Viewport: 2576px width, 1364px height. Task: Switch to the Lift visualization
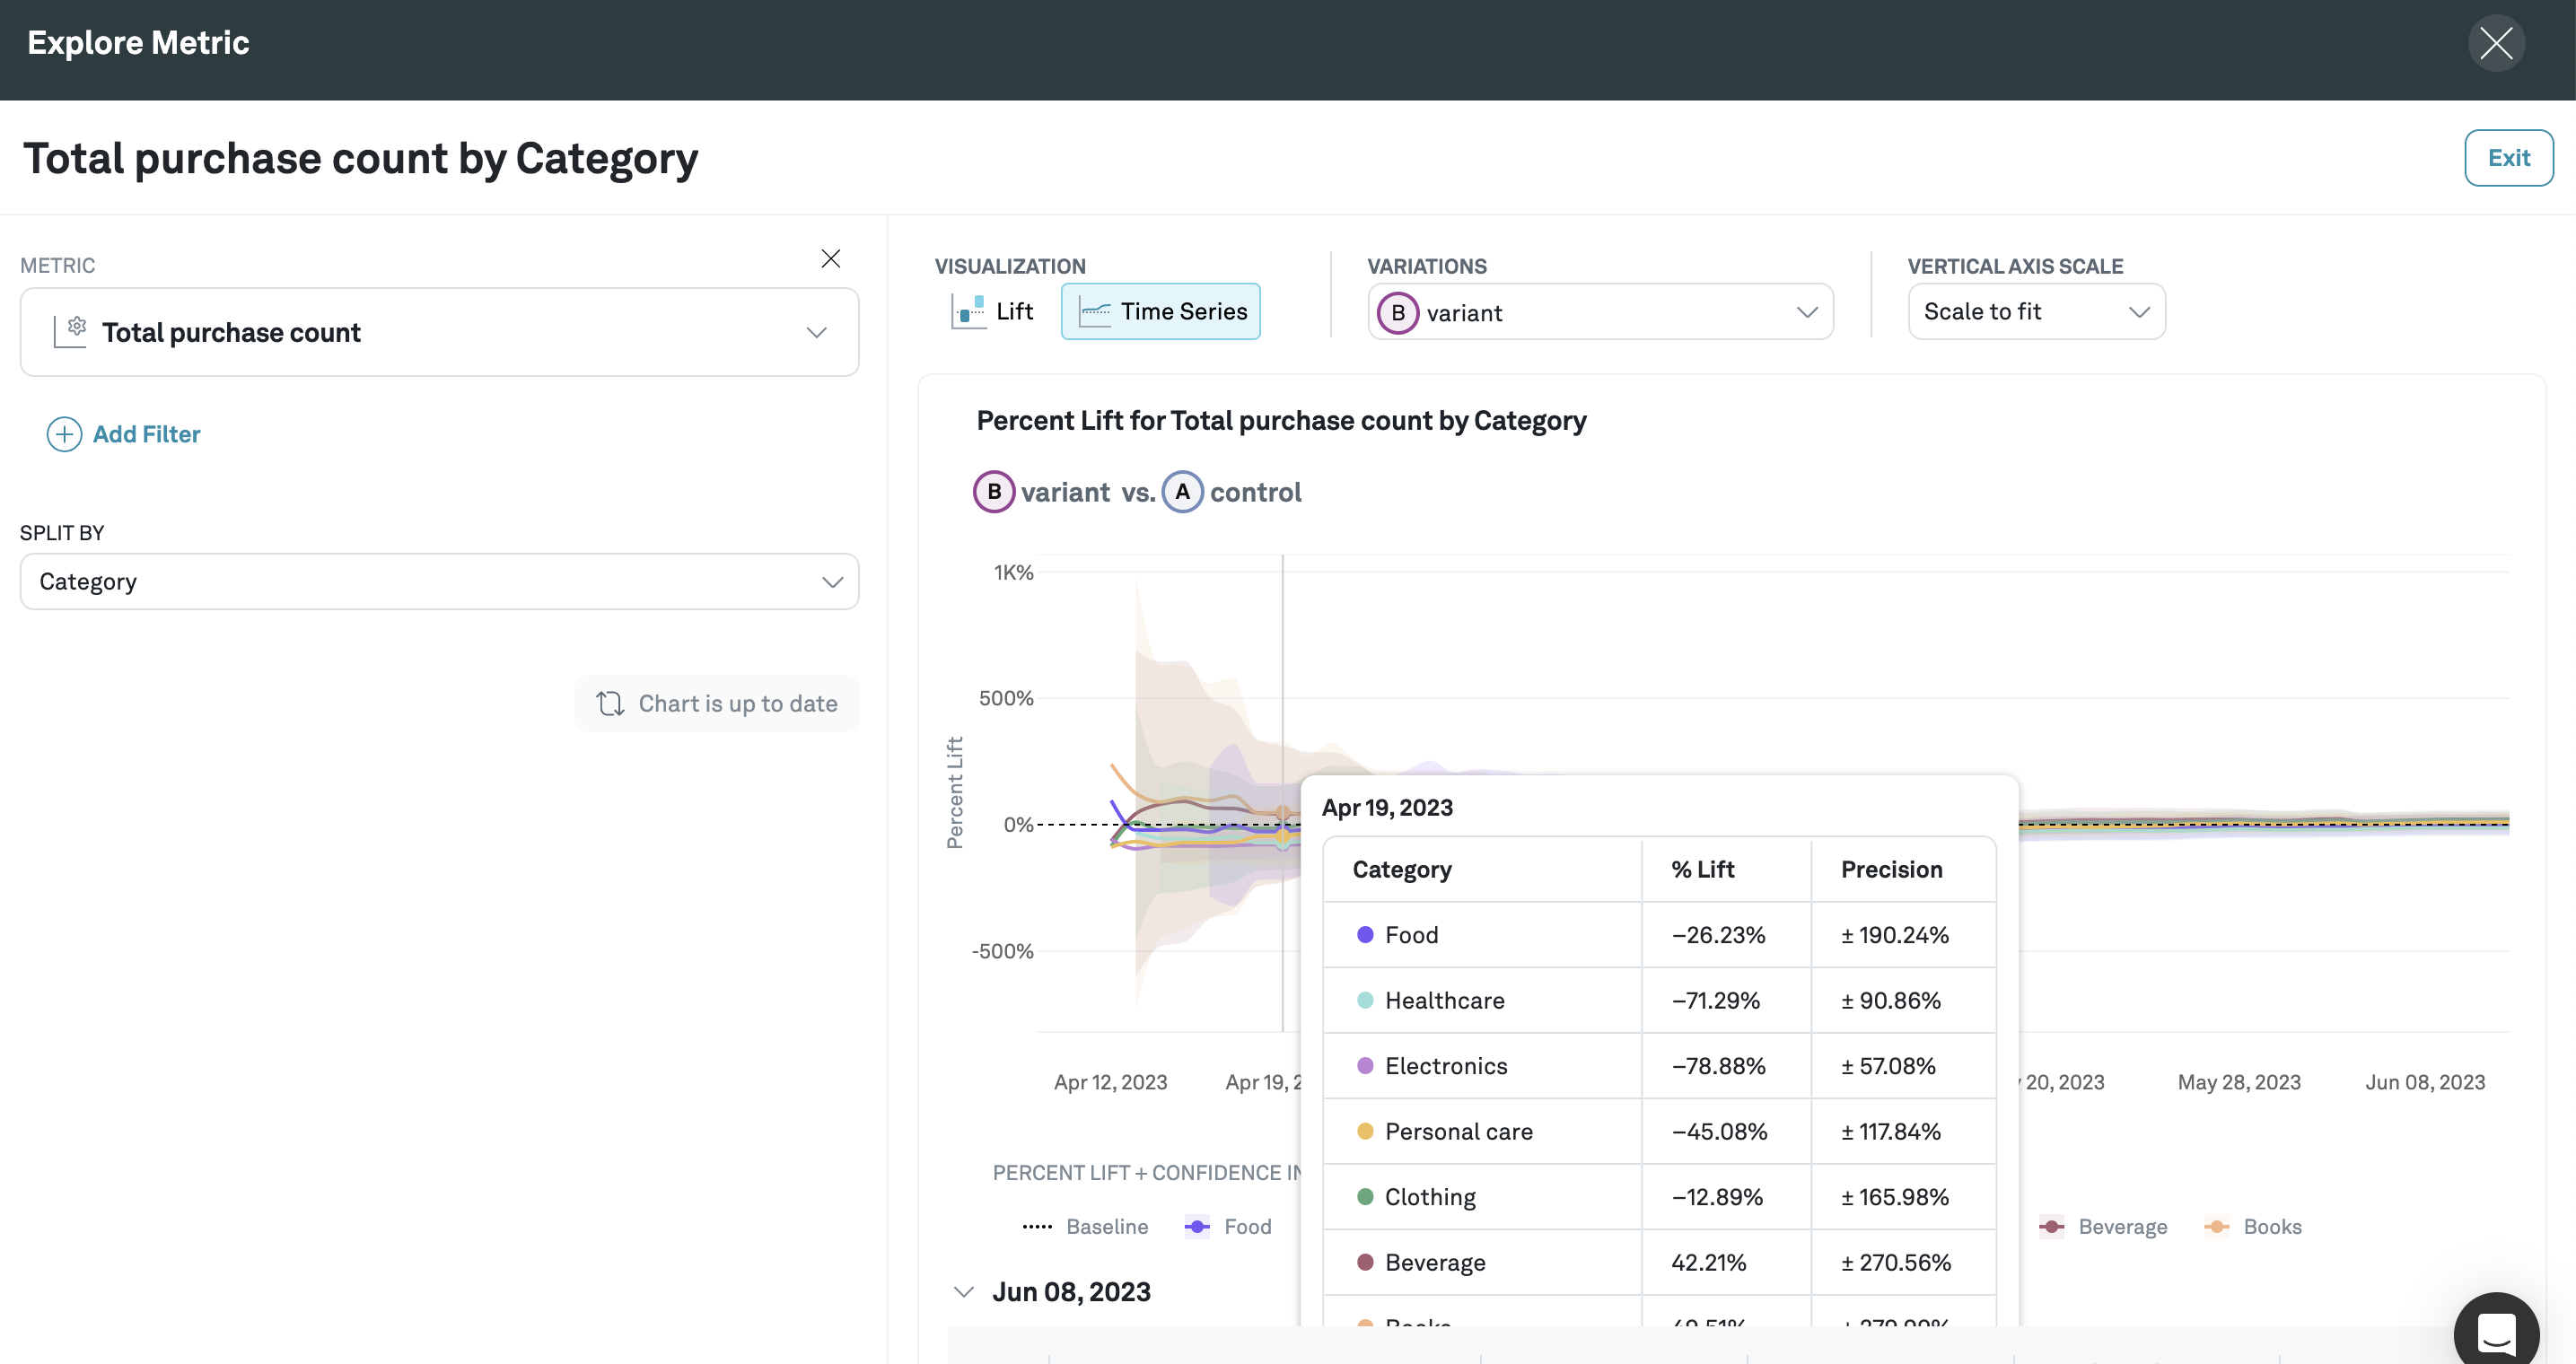992,310
